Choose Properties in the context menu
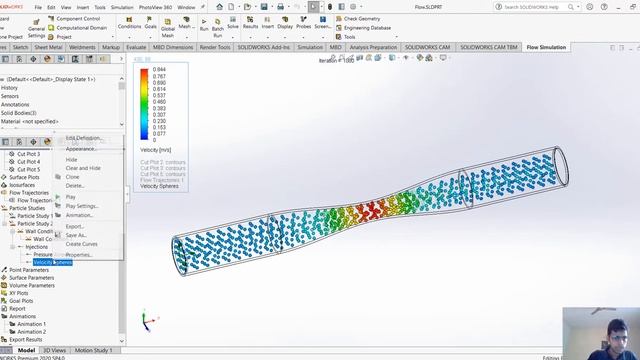Screen dimensions: 640x360 [x=79, y=255]
